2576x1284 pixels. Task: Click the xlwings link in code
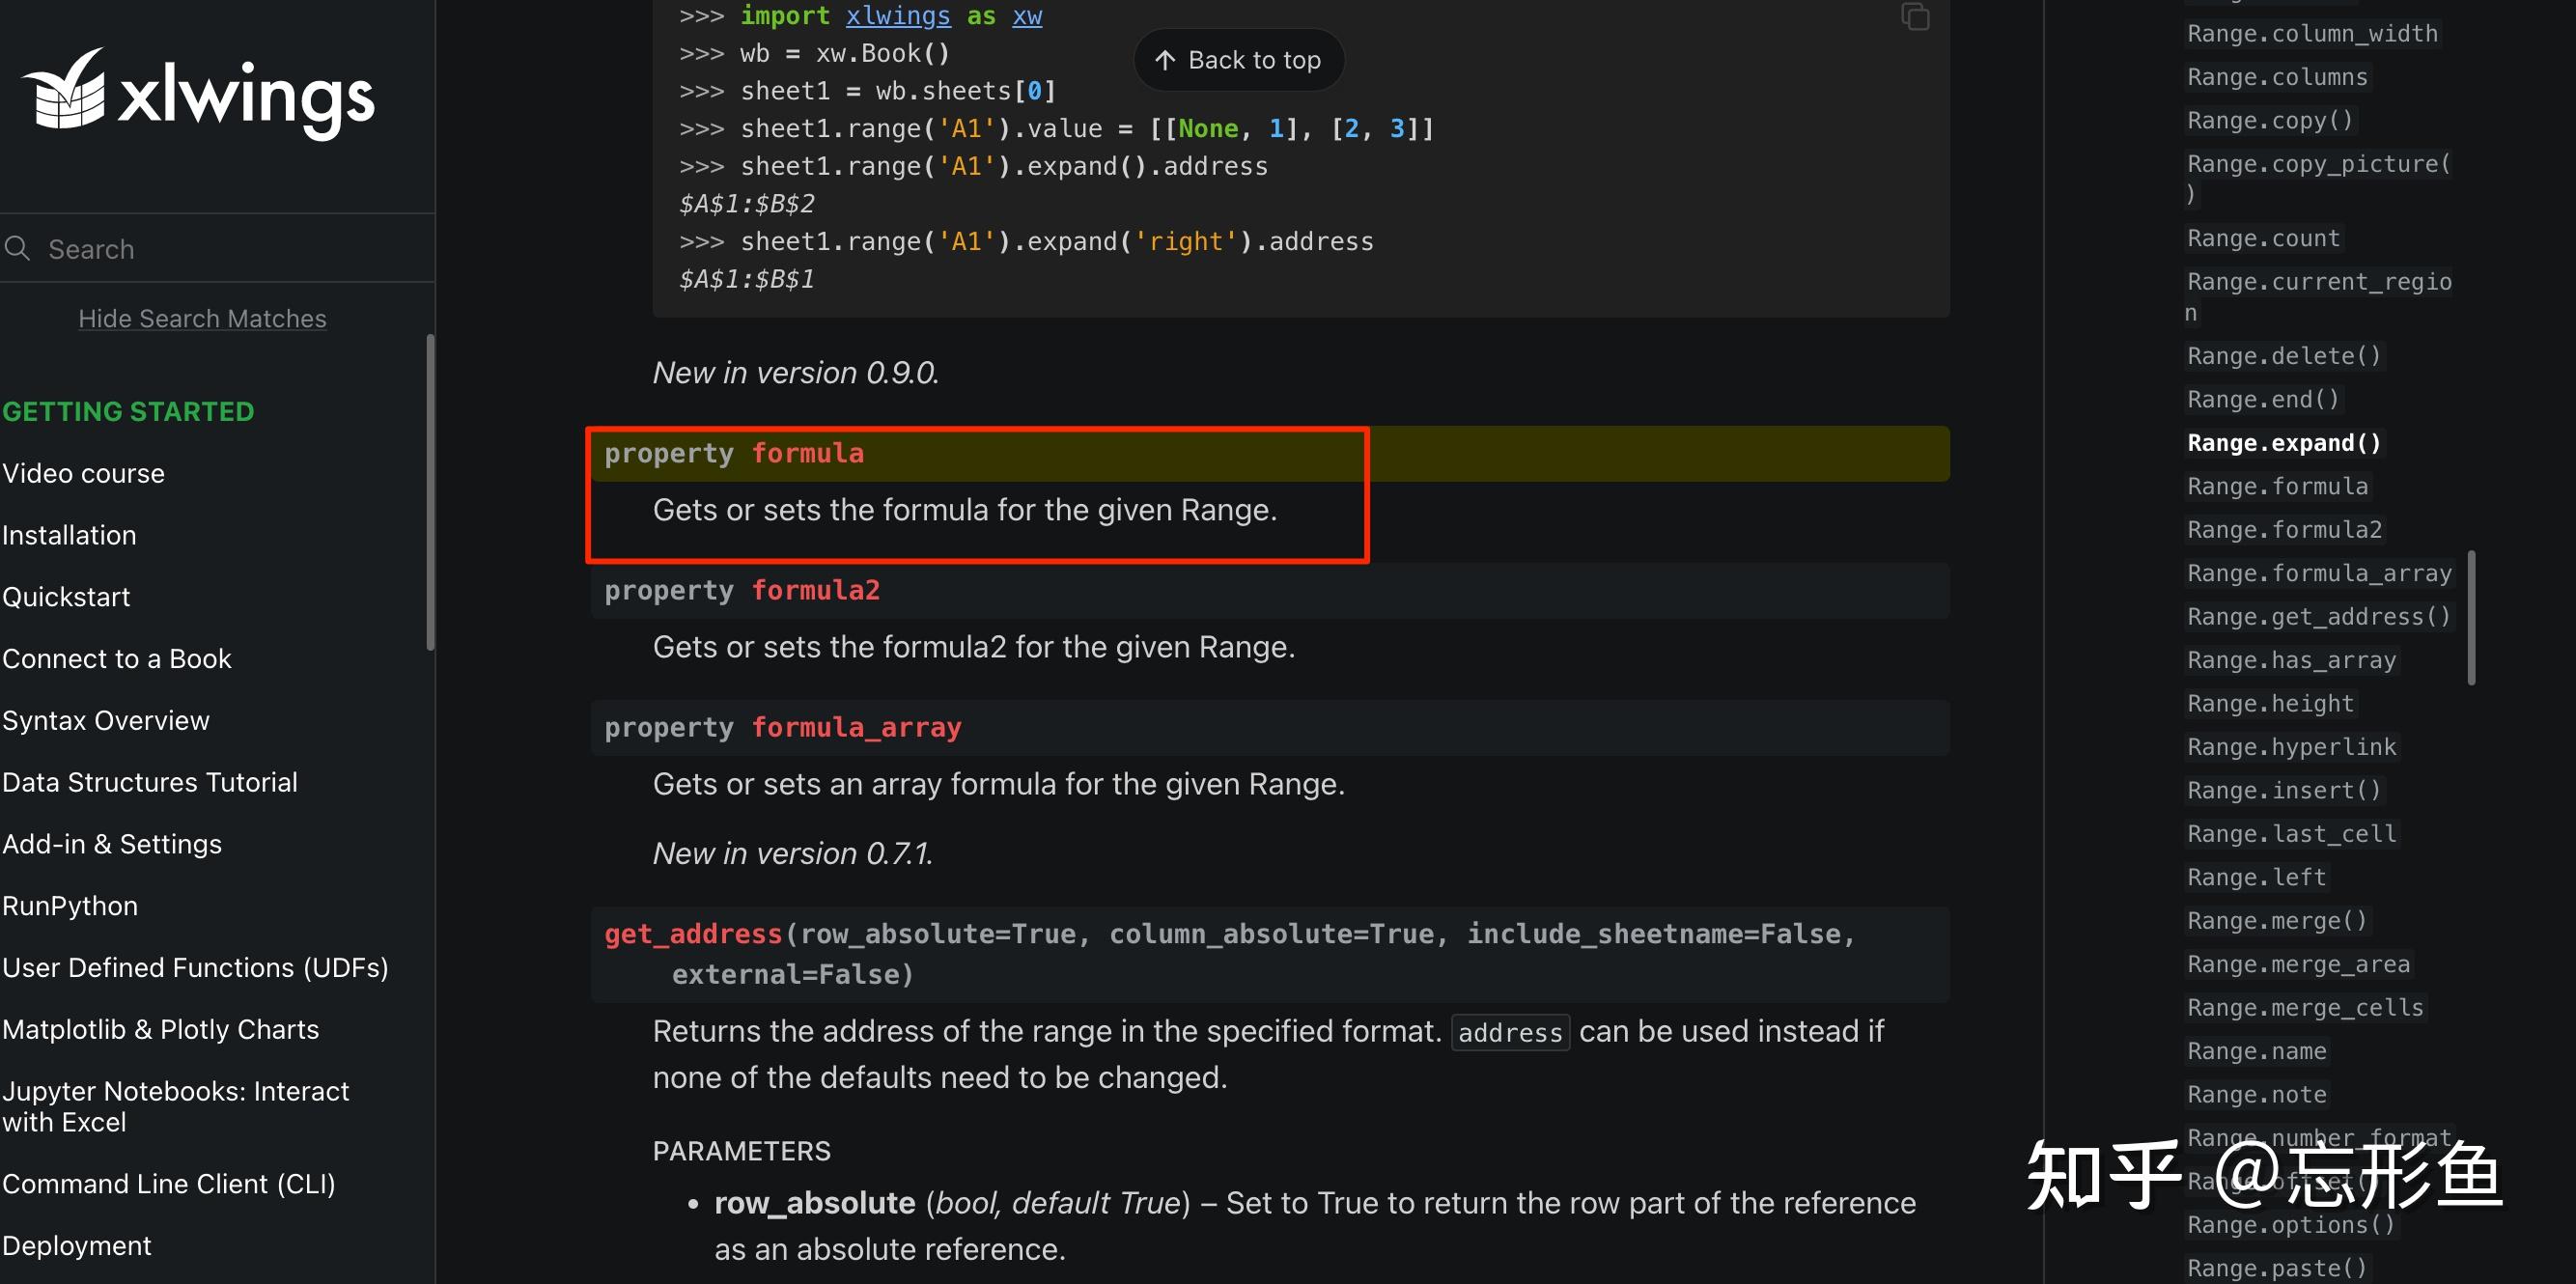click(898, 16)
